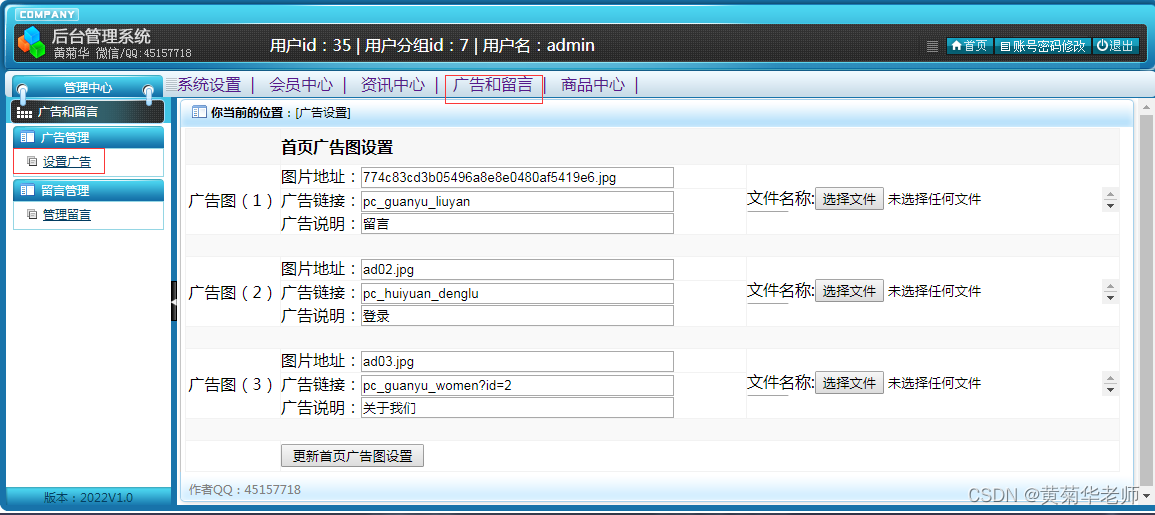Click the 作者QQ：45157718 footer text
The image size is (1155, 515).
(x=245, y=490)
